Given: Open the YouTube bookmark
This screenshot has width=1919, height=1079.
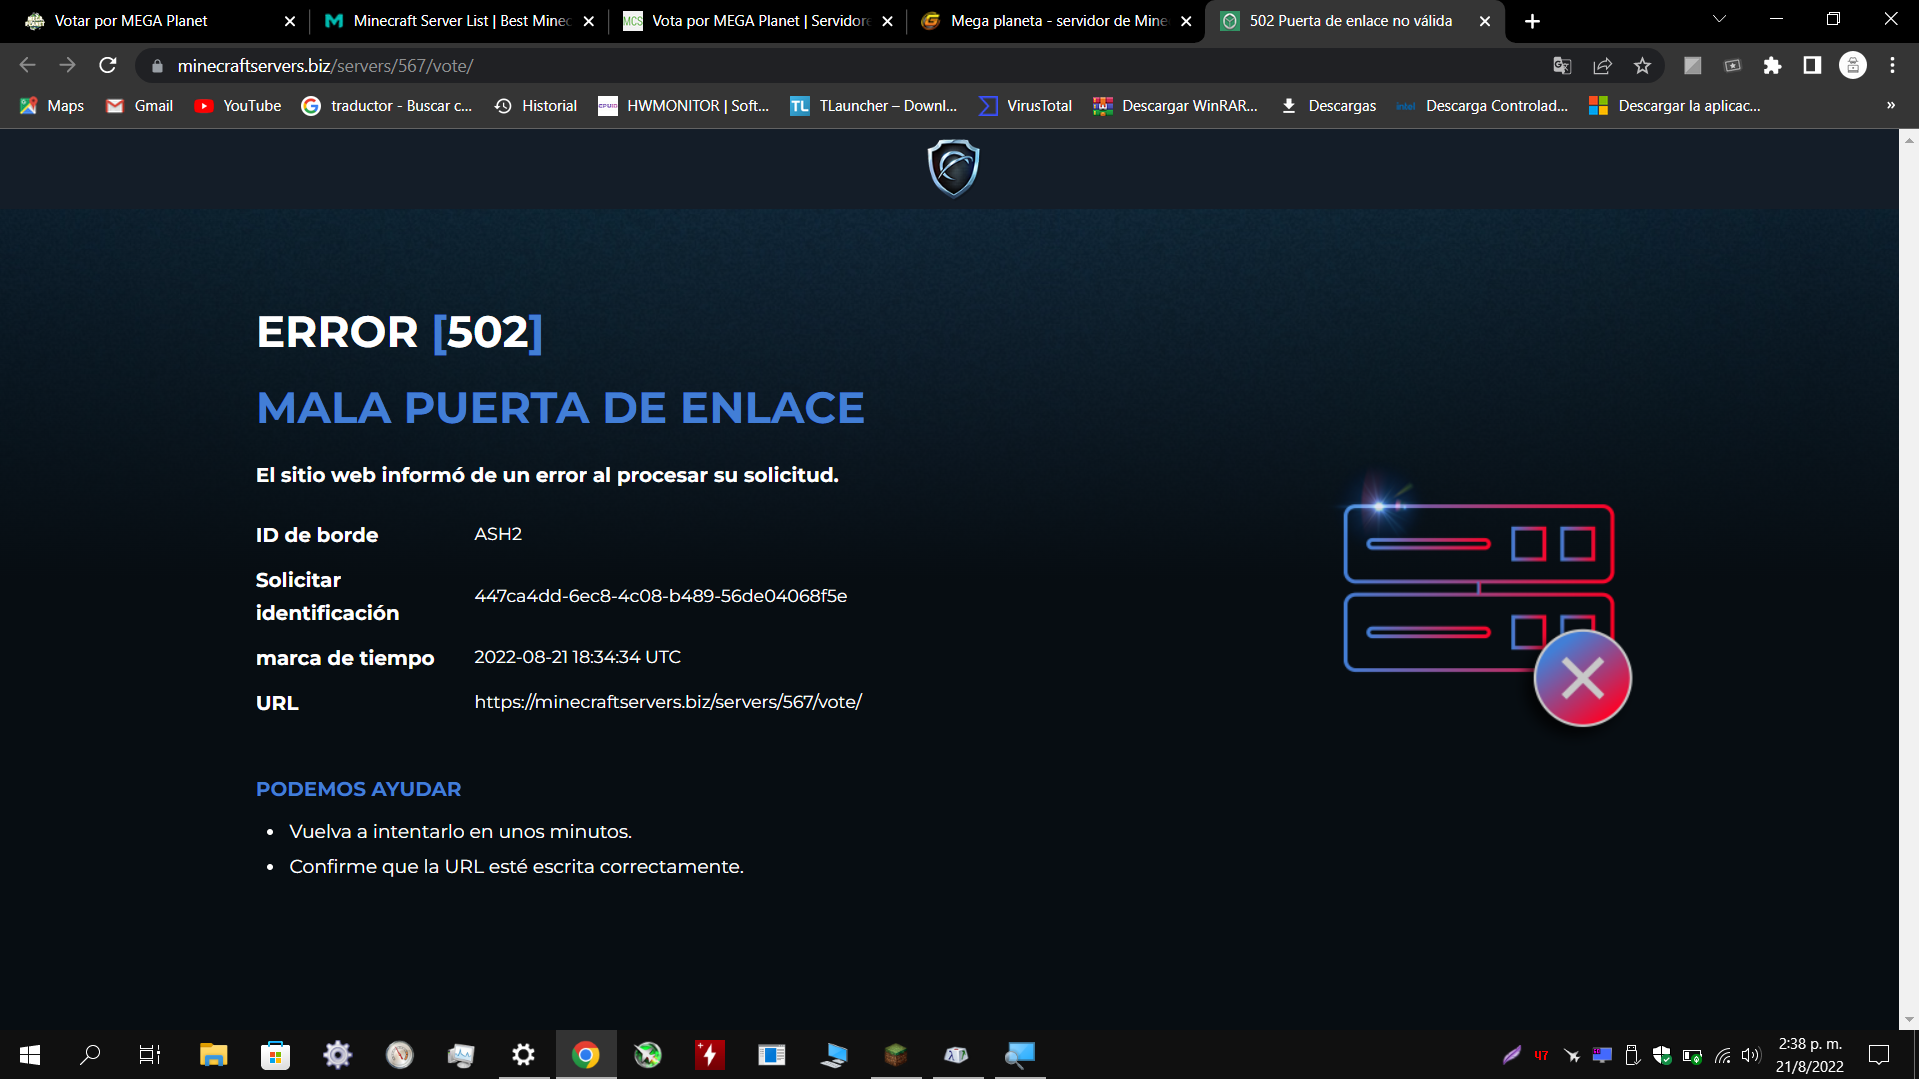Looking at the screenshot, I should pyautogui.click(x=237, y=105).
